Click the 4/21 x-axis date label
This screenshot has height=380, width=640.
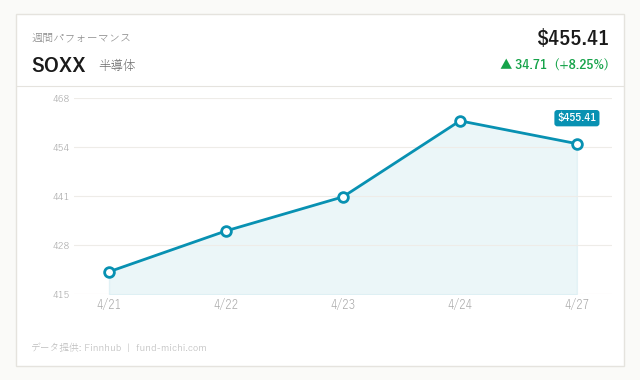[109, 304]
